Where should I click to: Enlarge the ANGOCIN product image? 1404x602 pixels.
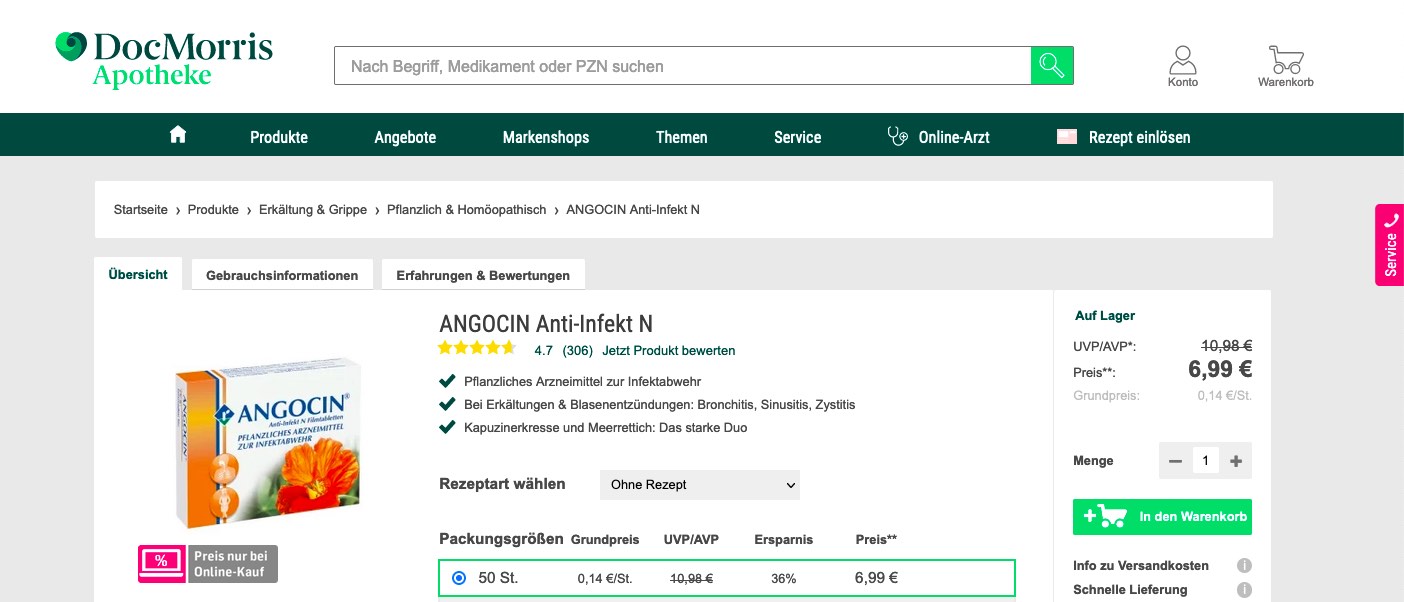[x=268, y=443]
